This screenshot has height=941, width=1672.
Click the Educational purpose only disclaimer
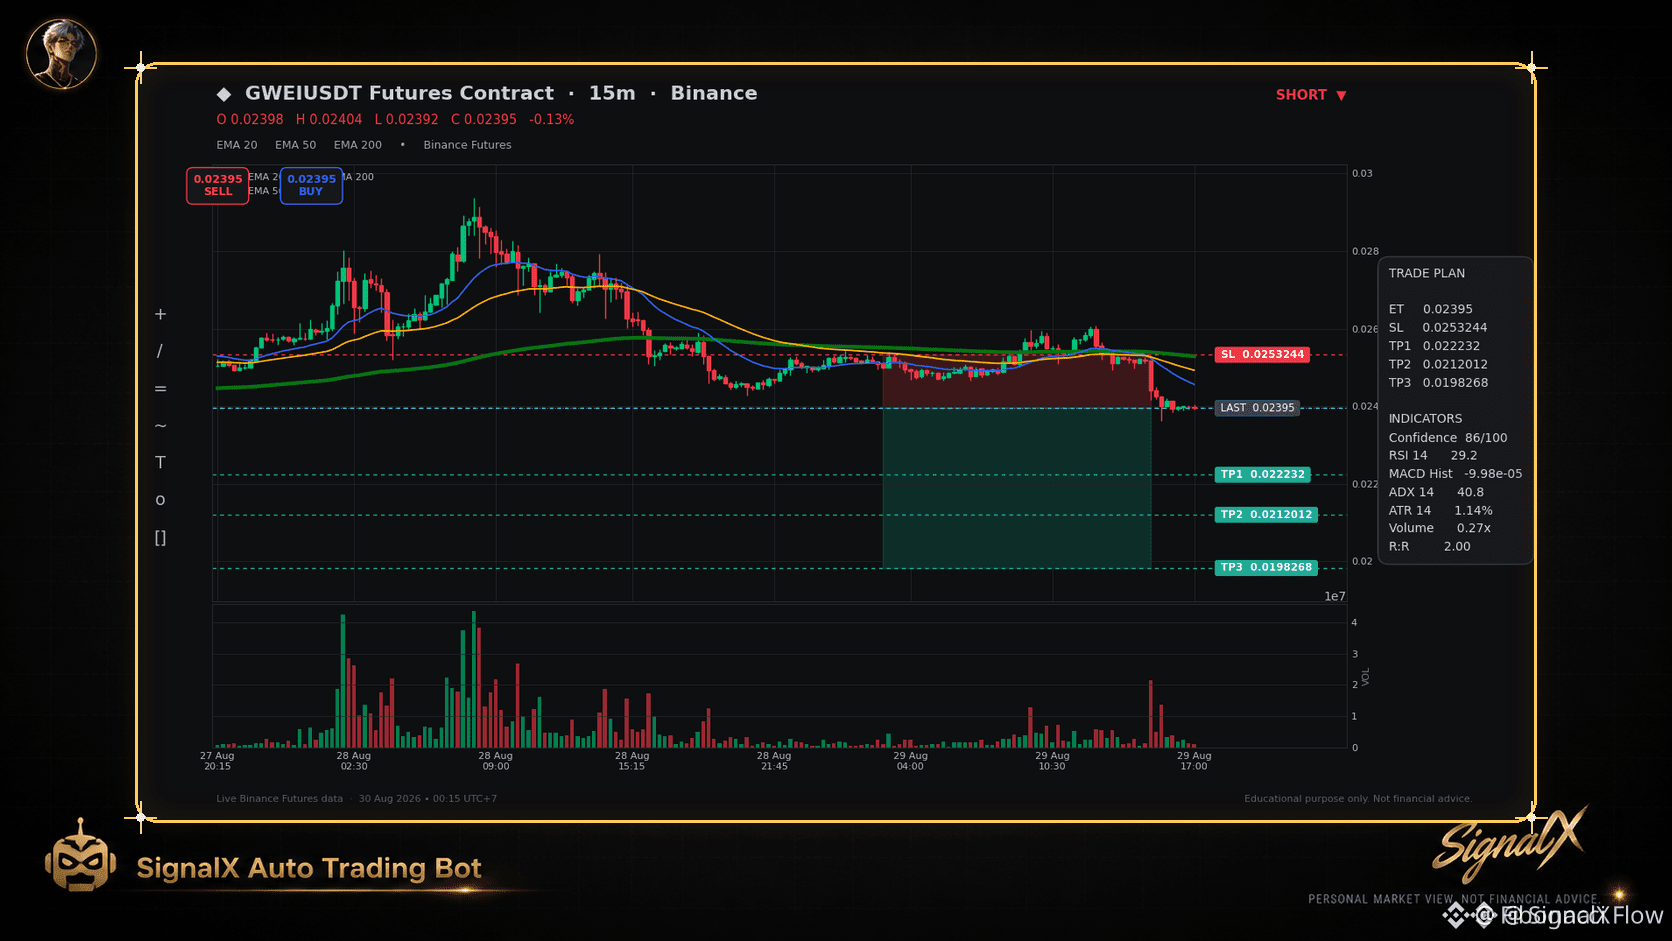pos(1358,799)
